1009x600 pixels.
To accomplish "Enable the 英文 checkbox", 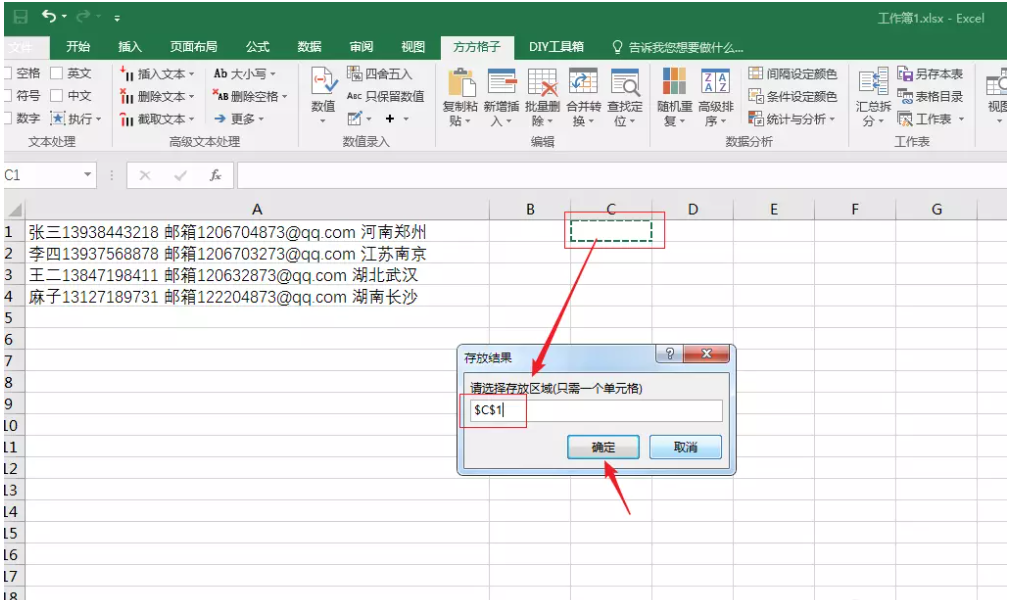I will click(57, 74).
